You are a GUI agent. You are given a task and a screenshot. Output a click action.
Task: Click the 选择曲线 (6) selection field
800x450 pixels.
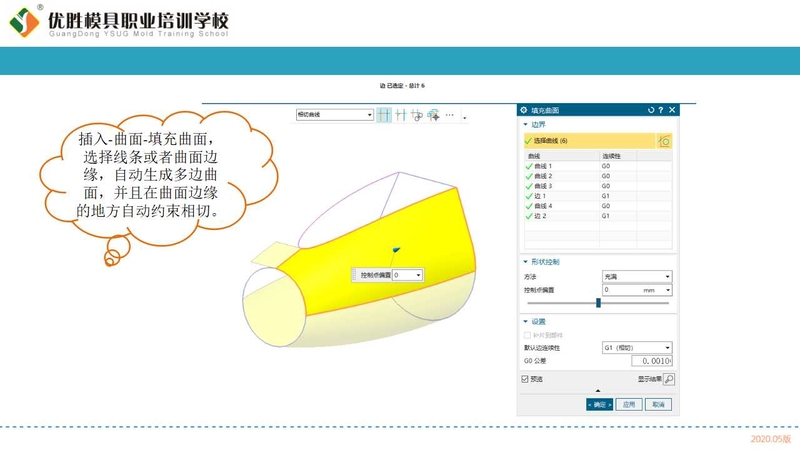tap(589, 141)
